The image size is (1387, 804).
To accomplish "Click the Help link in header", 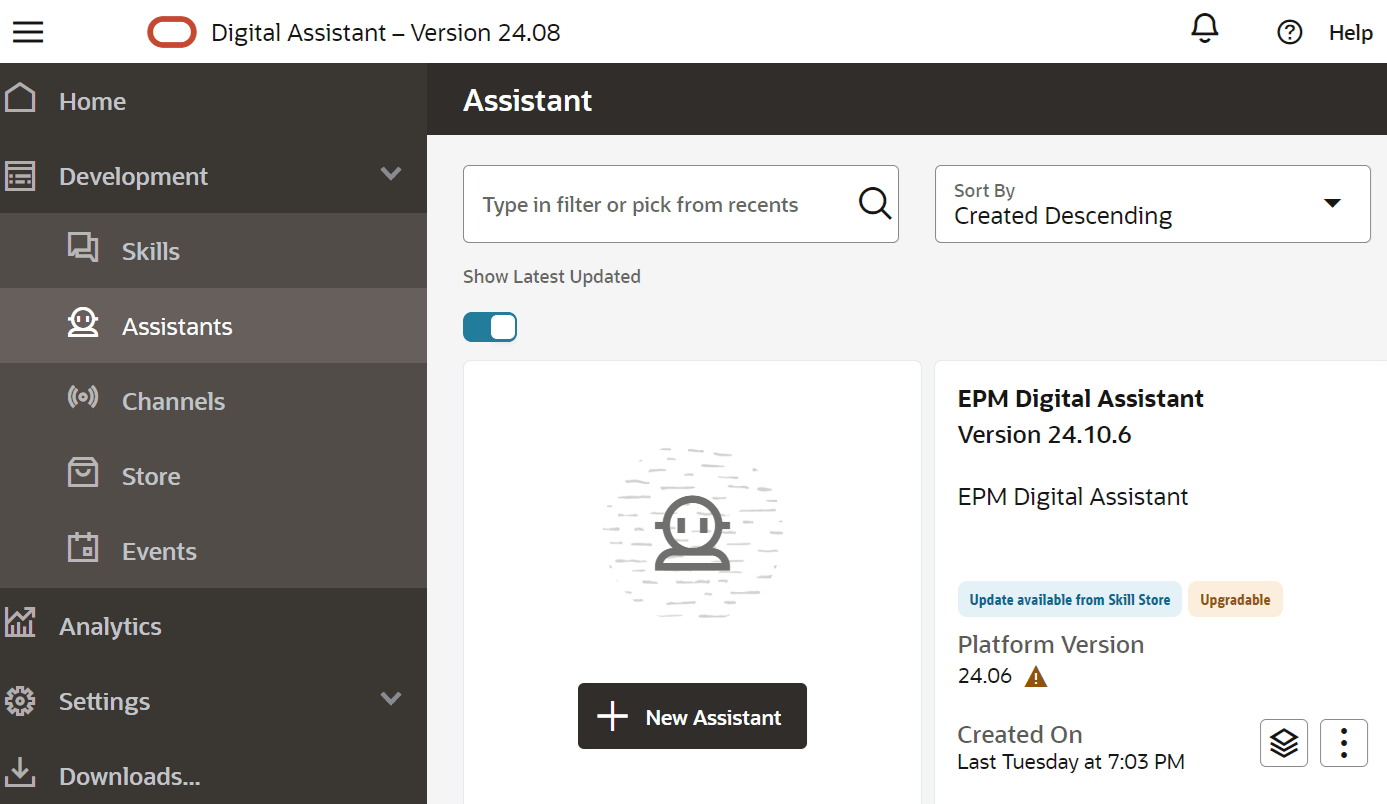I will pyautogui.click(x=1350, y=33).
